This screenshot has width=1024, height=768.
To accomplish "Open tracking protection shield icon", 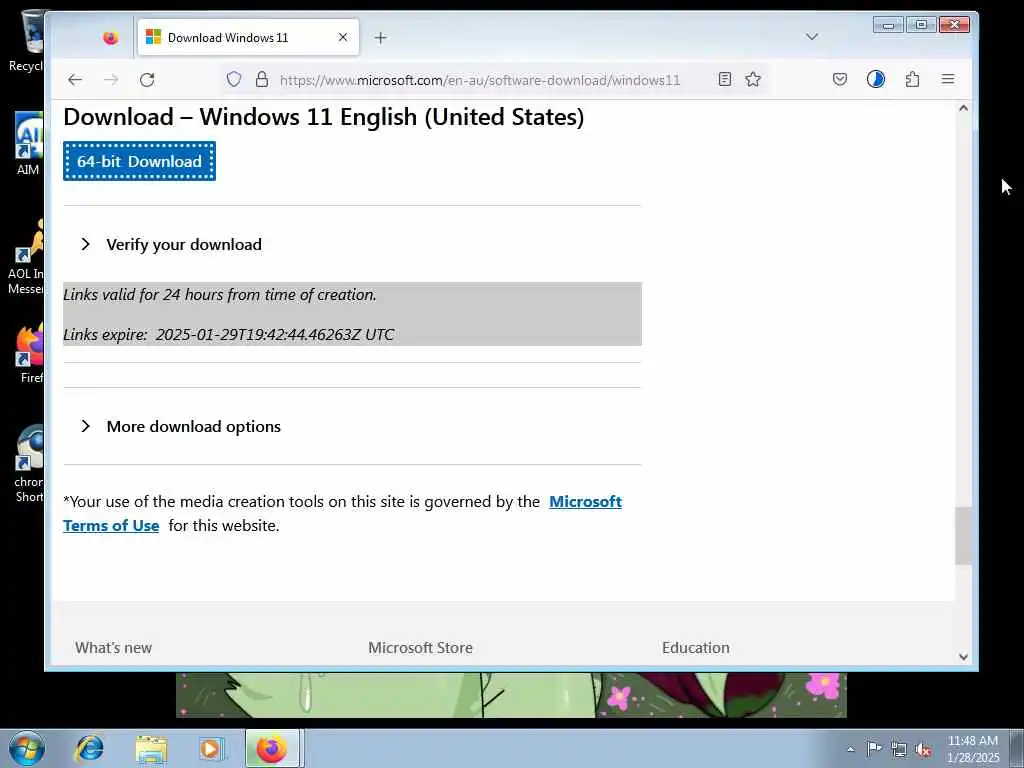I will (x=234, y=80).
